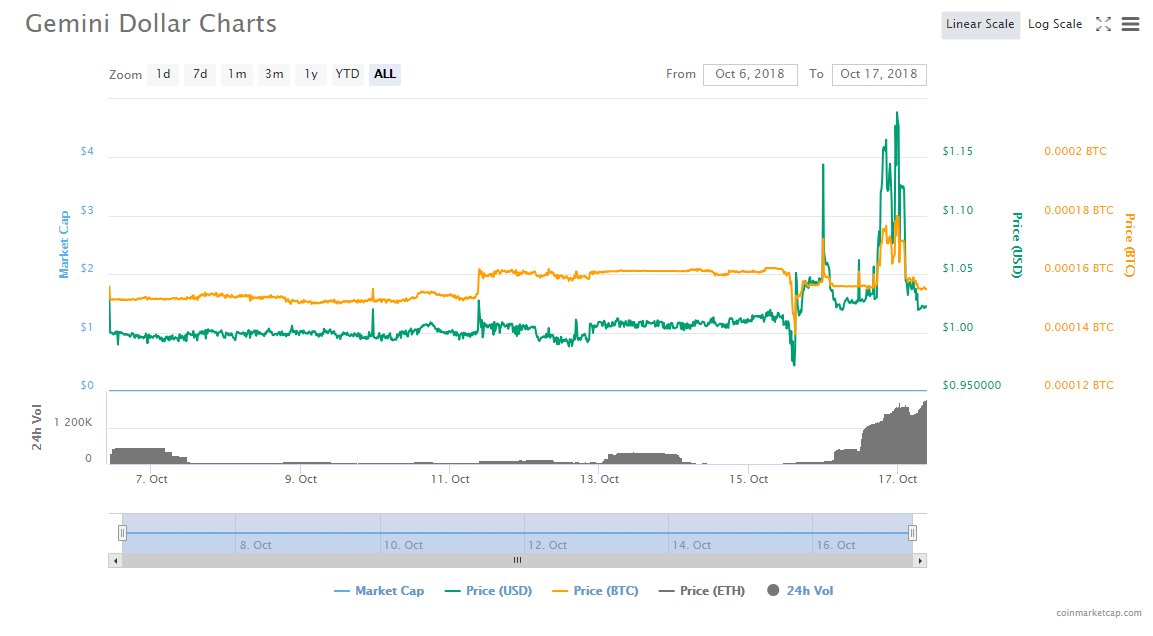Screen dimensions: 1153x636
Task: Click the $4 market cap axis label
Action: point(87,151)
